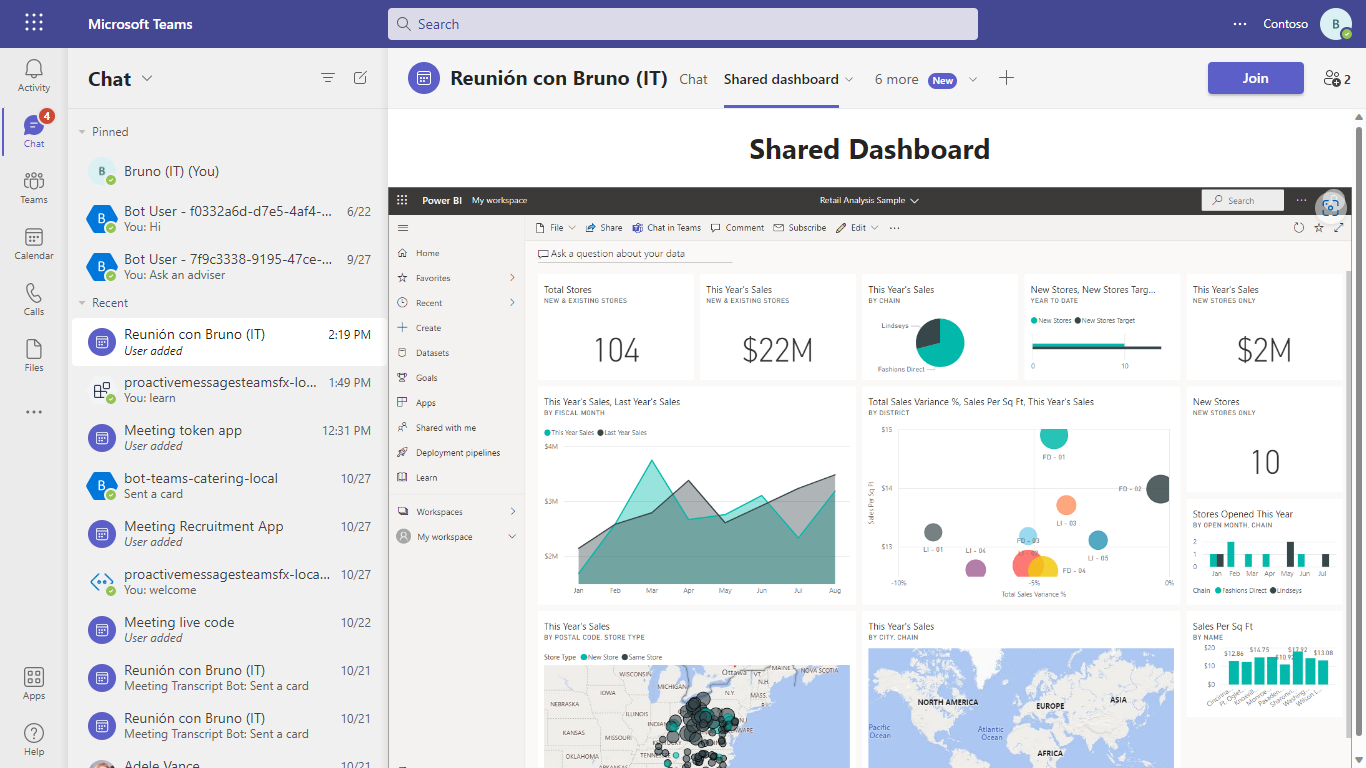
Task: Show meeting participants count
Action: pos(1337,79)
